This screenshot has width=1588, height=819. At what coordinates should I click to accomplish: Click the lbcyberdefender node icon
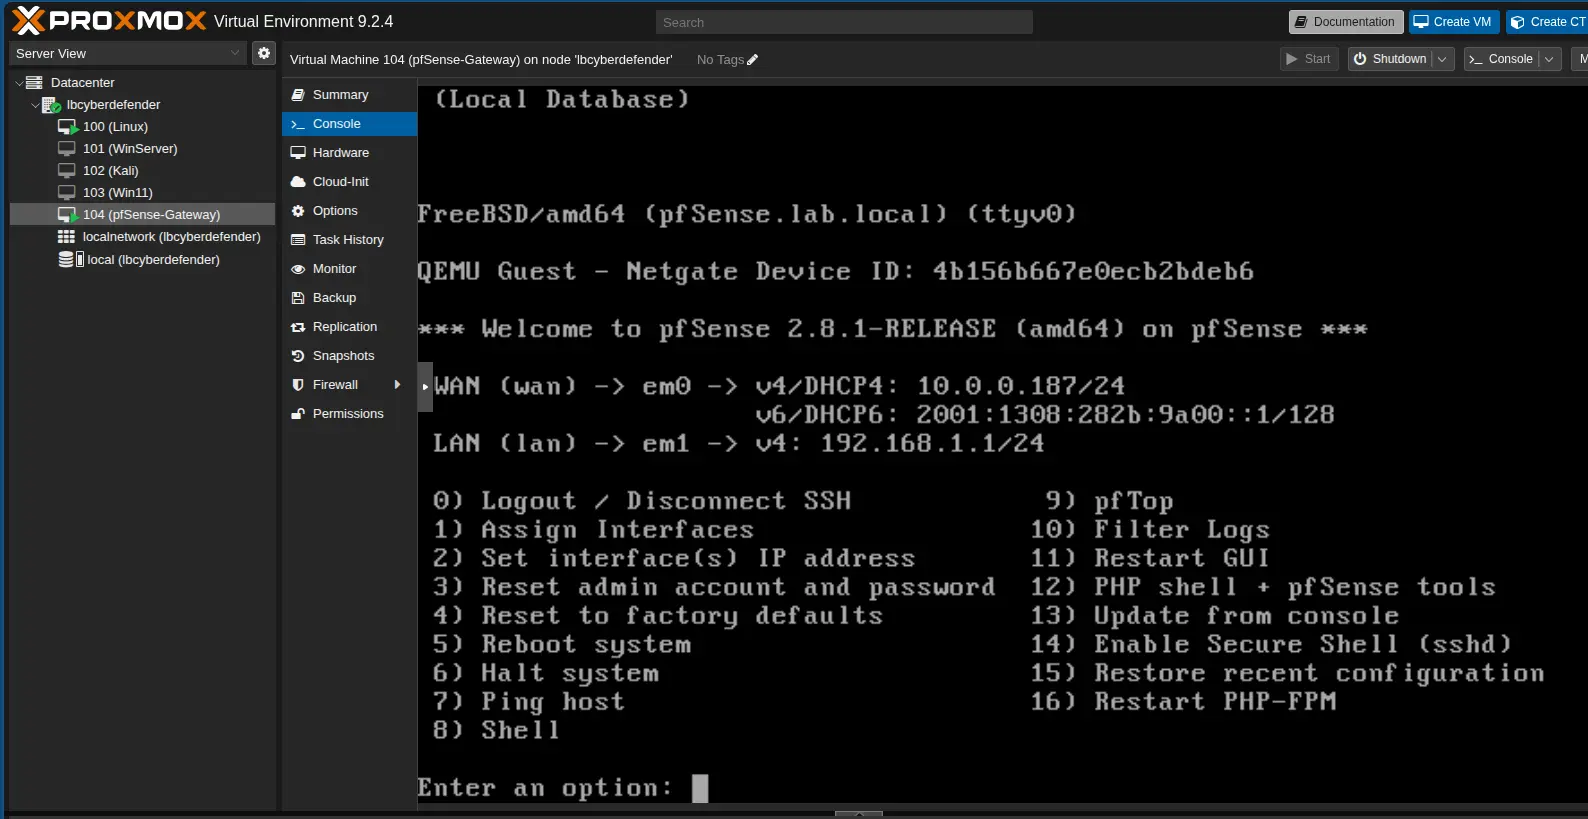[x=51, y=105]
